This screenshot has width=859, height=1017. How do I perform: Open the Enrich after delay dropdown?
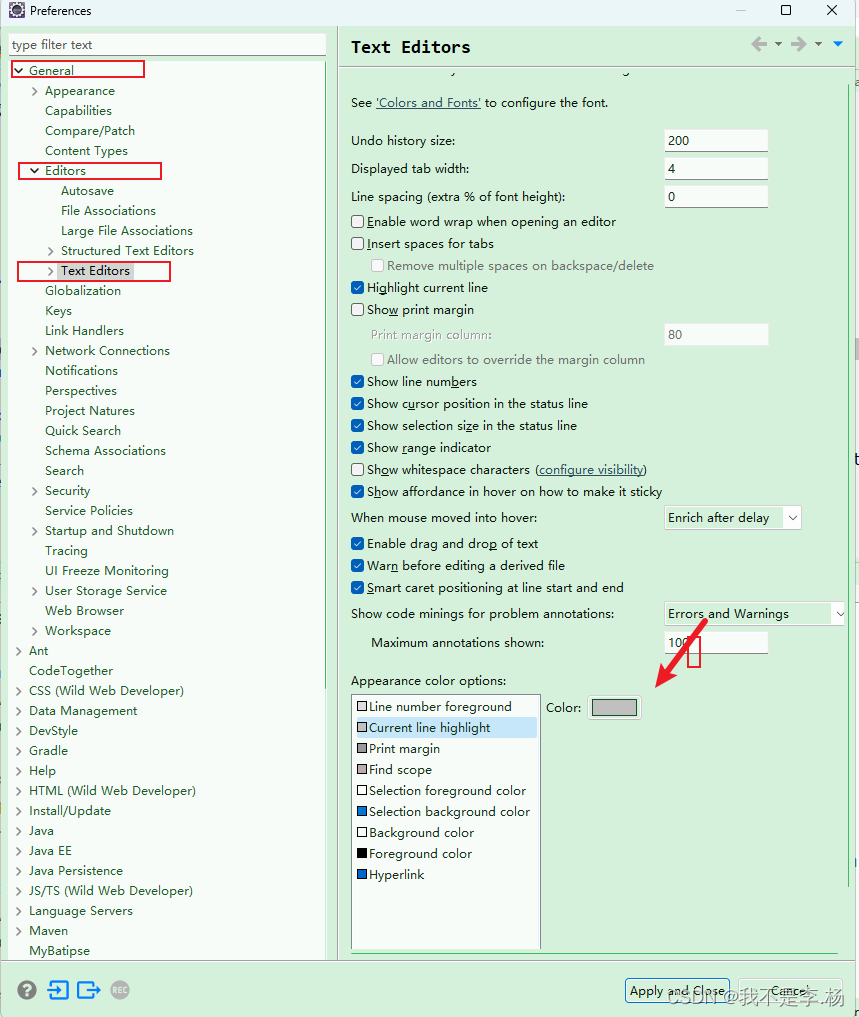(x=732, y=518)
